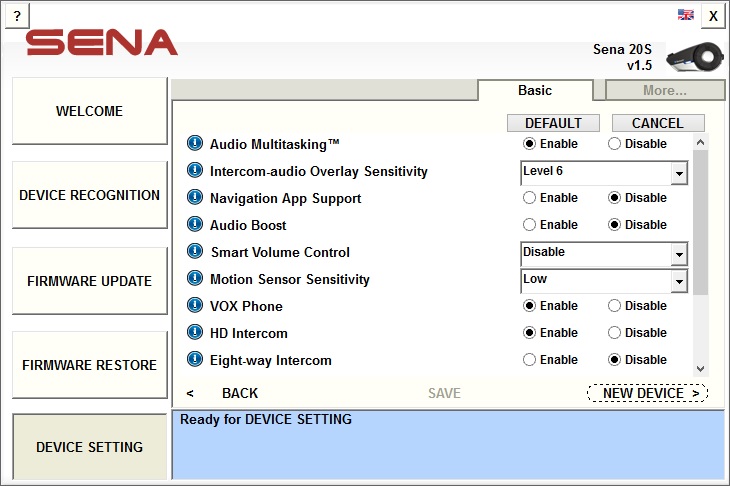This screenshot has width=730, height=486.
Task: Click the 'Sena 20S v1.5' device label
Action: [622, 57]
